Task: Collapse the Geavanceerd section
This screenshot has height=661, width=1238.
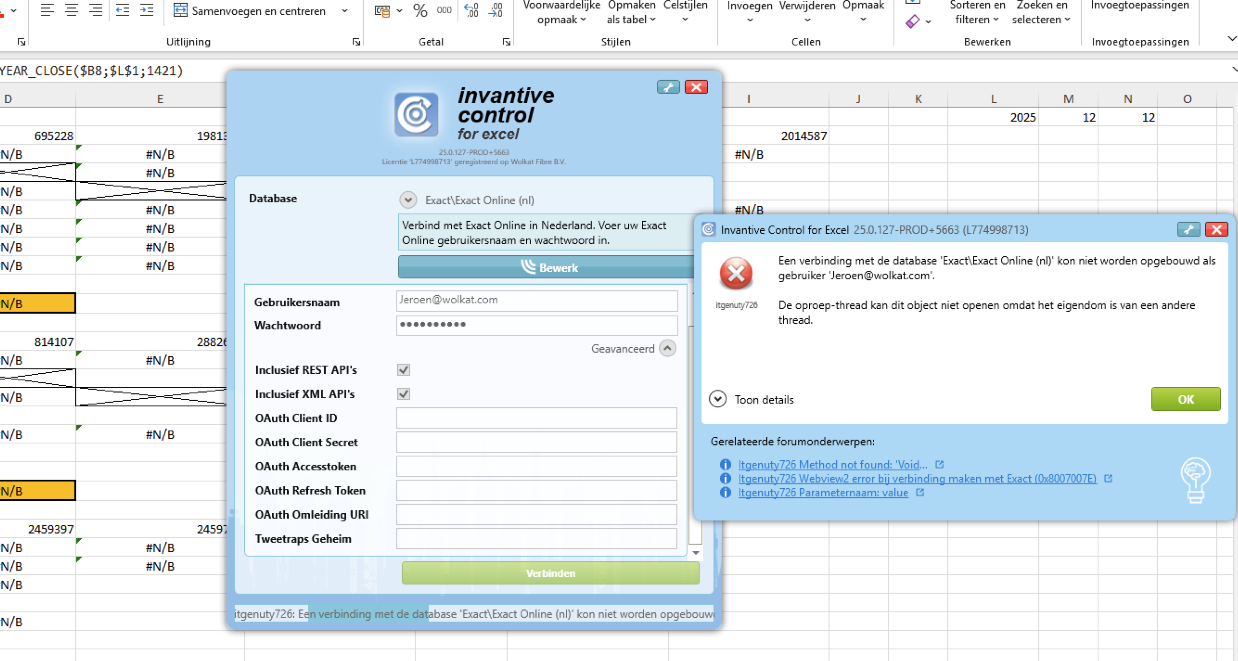Action: (668, 349)
